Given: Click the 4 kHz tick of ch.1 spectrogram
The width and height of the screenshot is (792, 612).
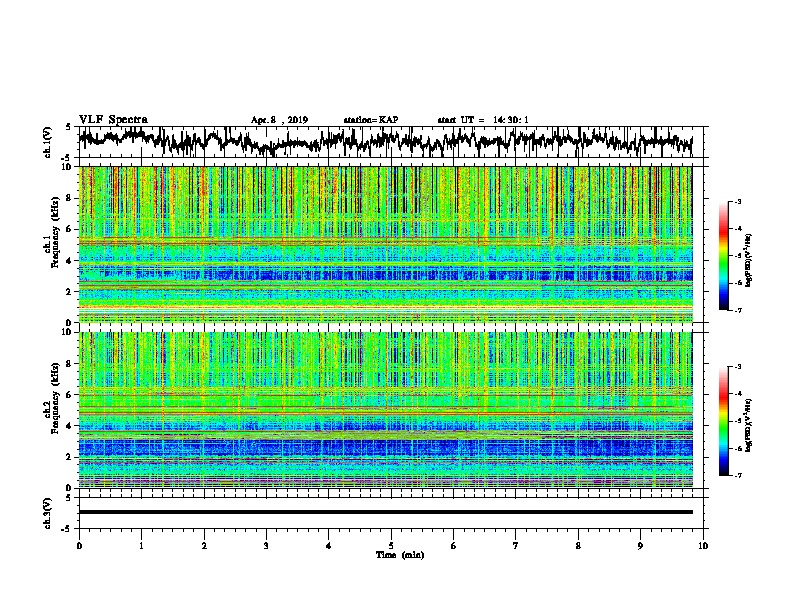Looking at the screenshot, I should (69, 261).
